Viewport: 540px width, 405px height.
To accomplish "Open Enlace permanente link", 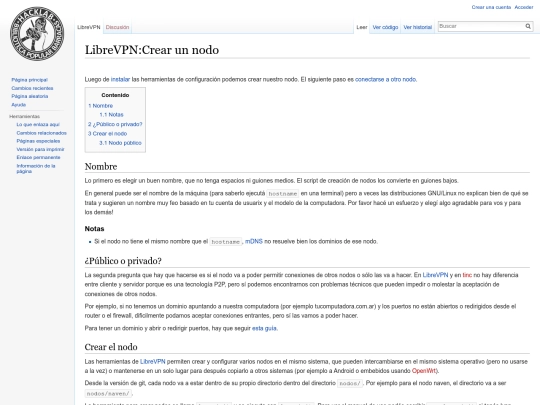I will pos(38,157).
